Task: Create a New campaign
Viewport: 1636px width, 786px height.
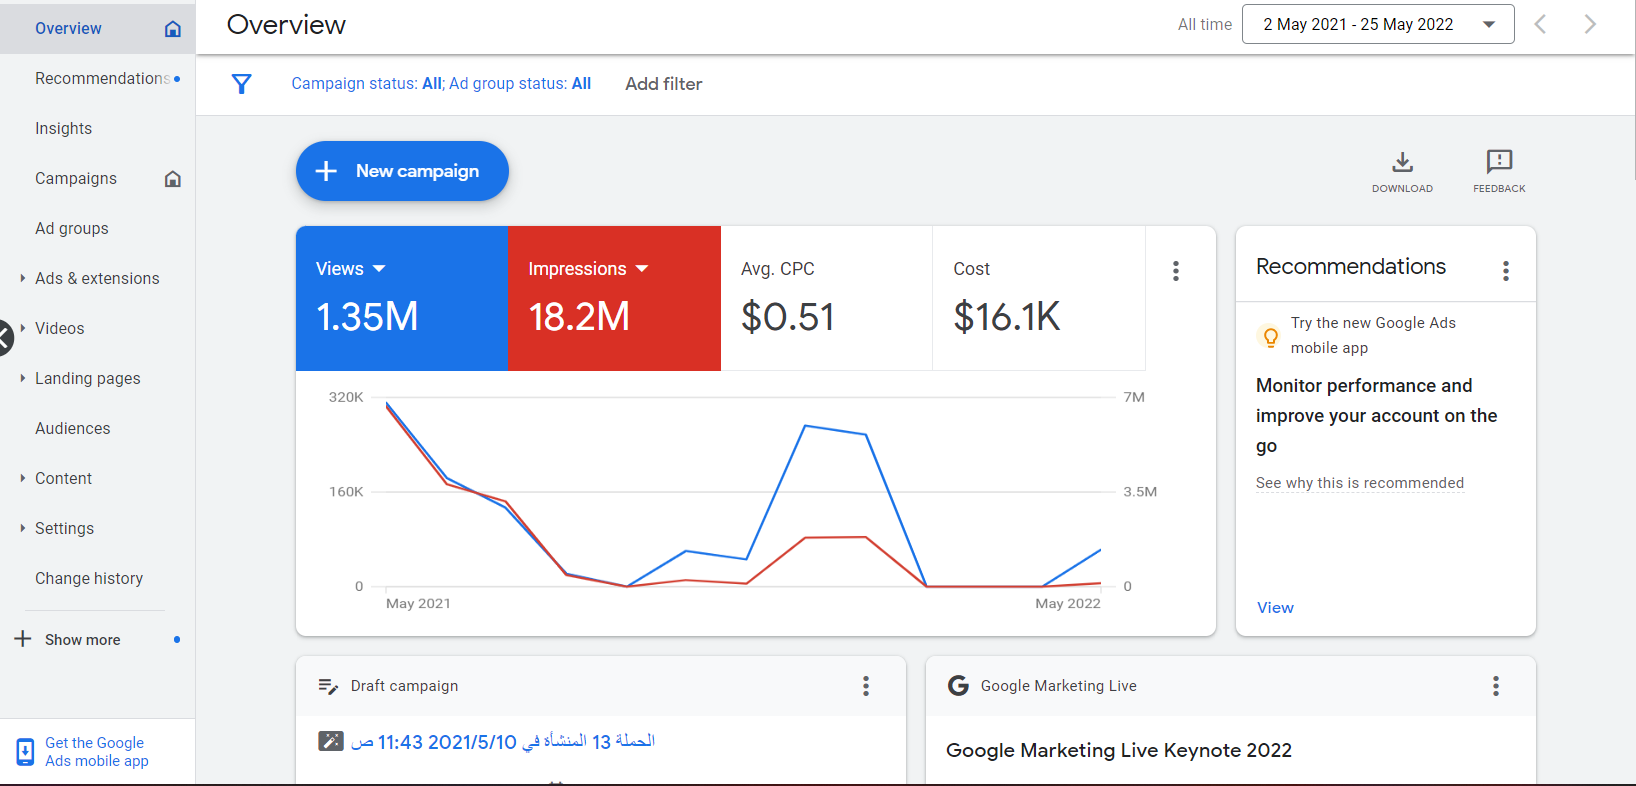Action: pyautogui.click(x=402, y=171)
